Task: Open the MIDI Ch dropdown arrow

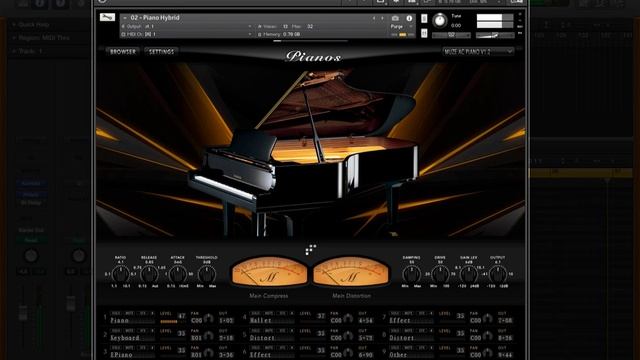Action: (250, 34)
